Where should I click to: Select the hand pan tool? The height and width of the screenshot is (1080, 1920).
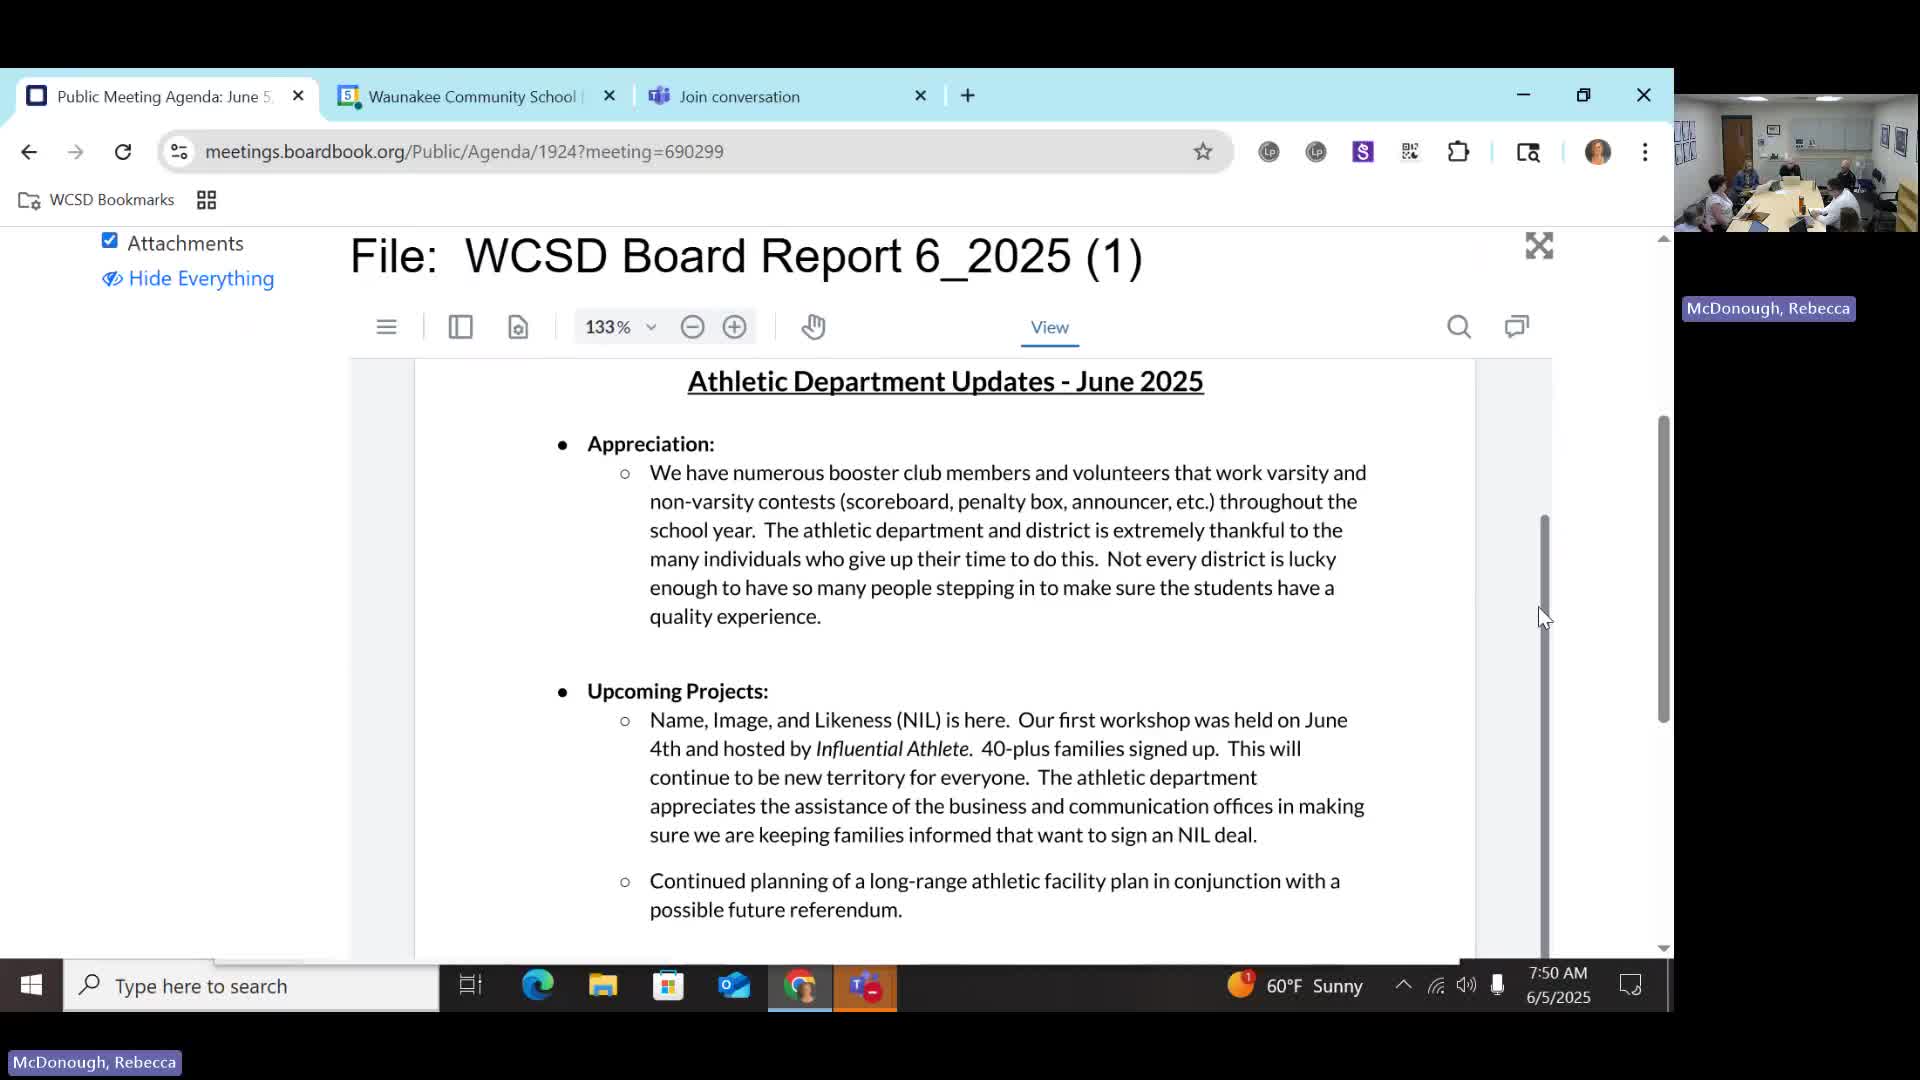coord(813,326)
